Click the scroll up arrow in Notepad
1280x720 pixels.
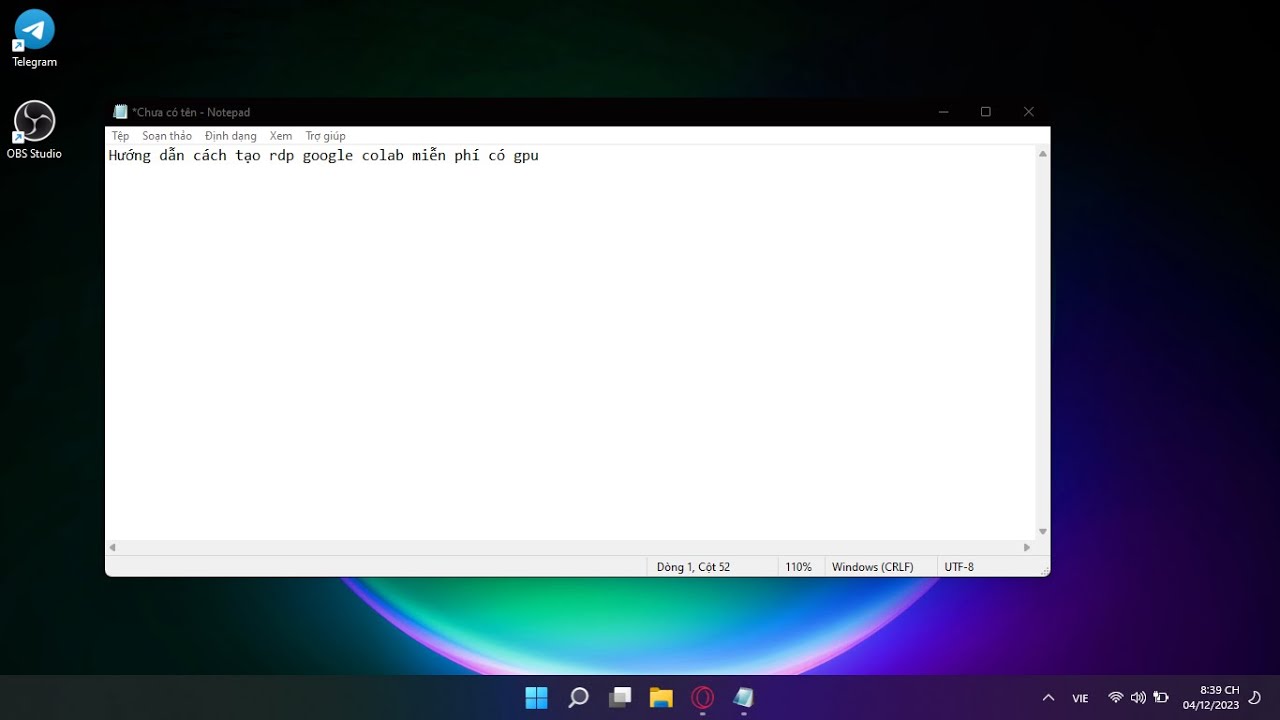[1043, 154]
